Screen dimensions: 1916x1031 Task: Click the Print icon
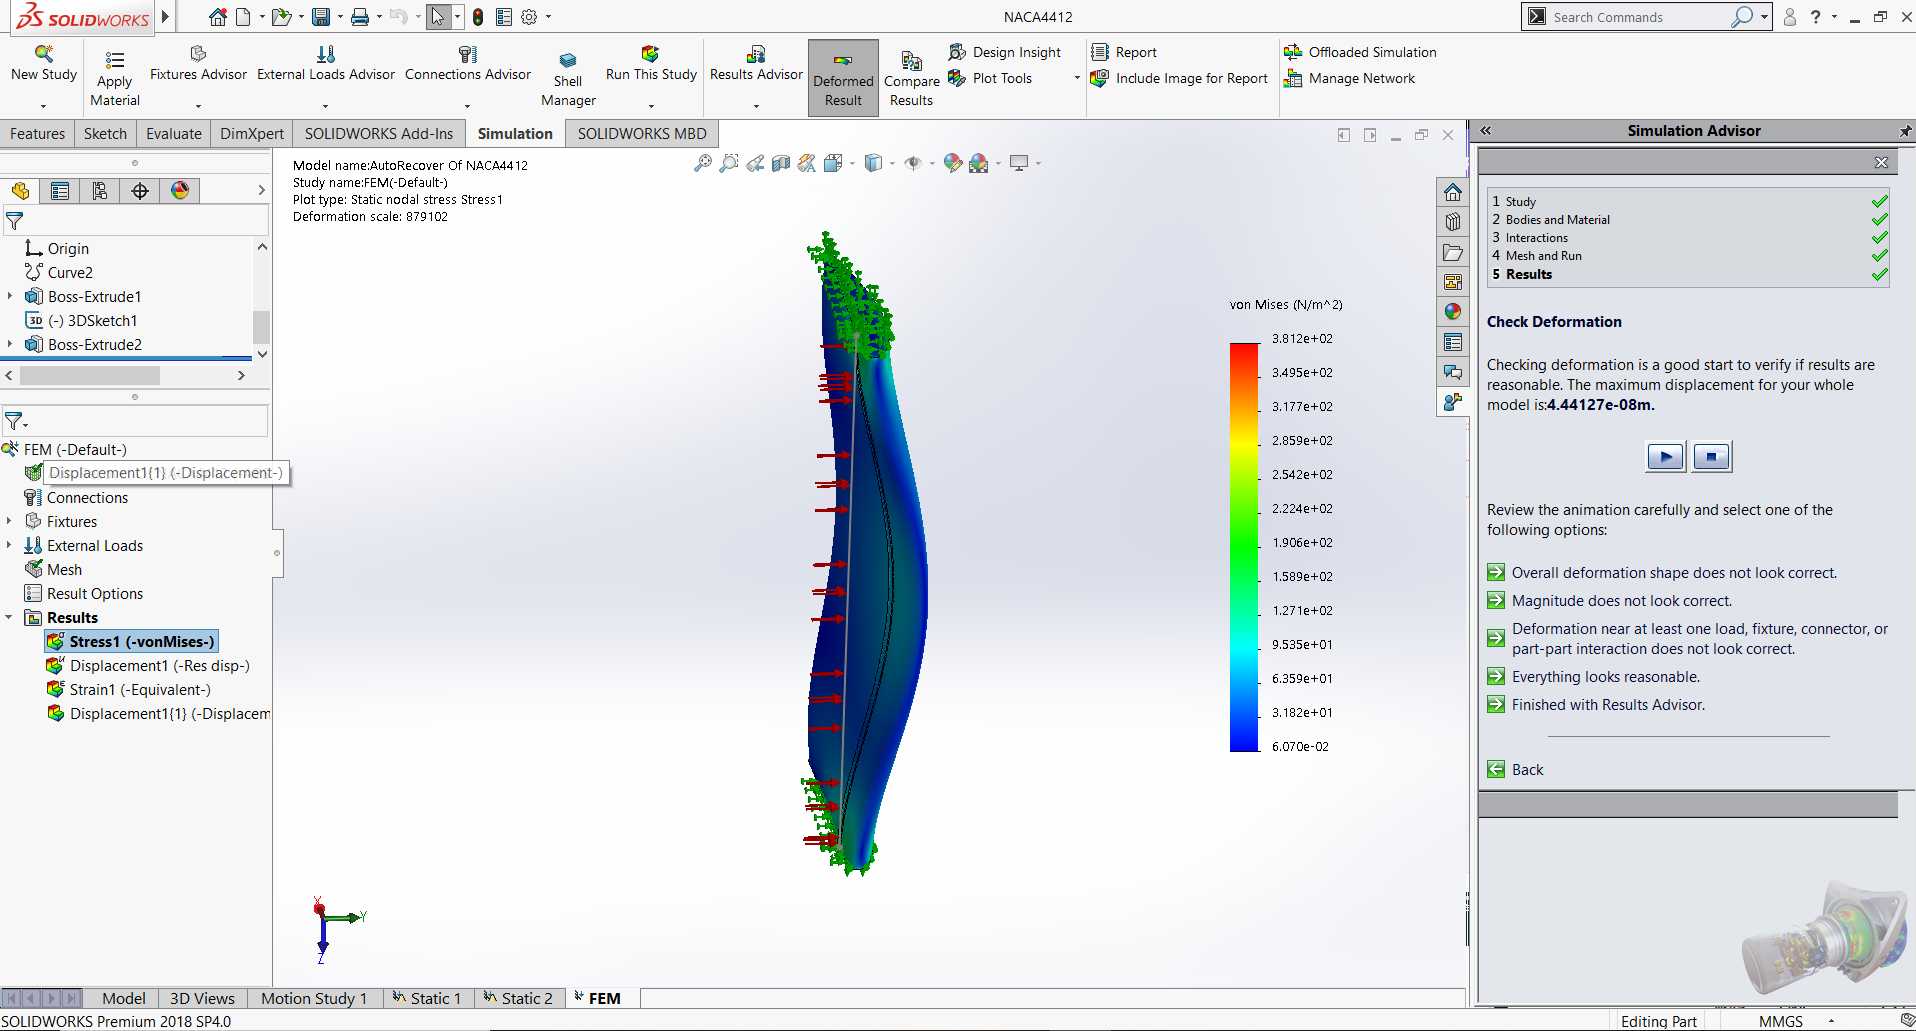[360, 17]
